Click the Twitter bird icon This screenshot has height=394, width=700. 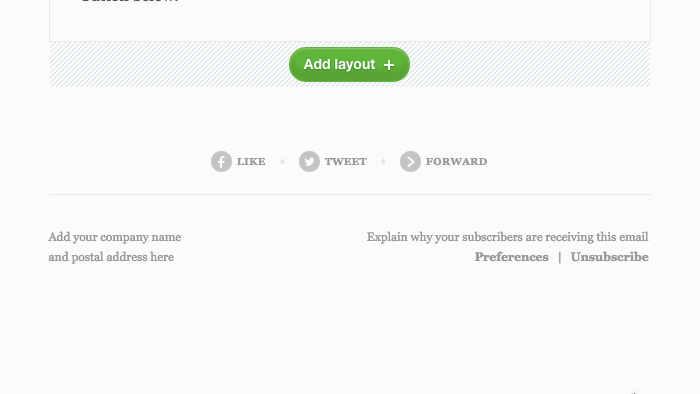(x=309, y=162)
